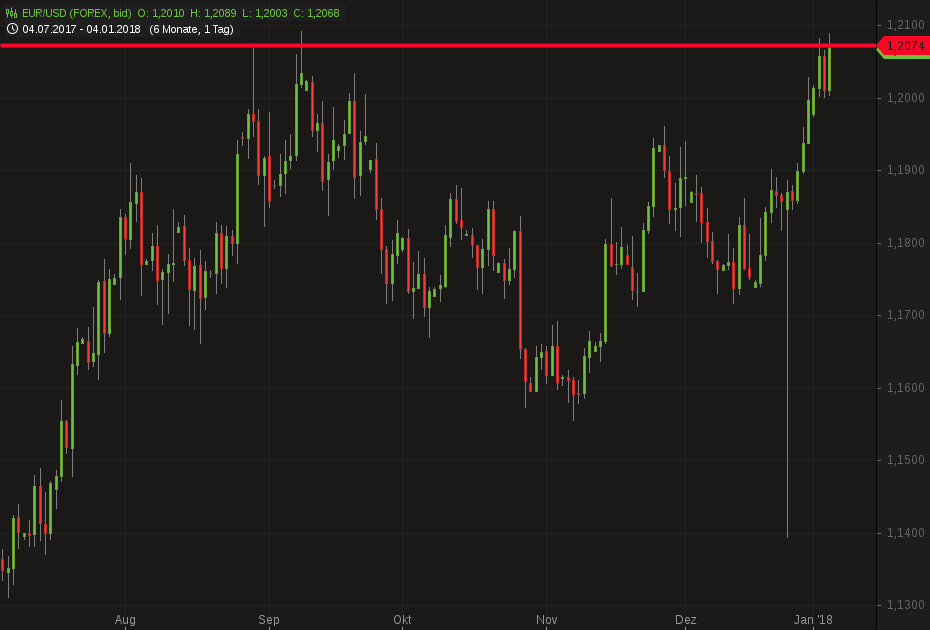
Task: Click the 1,1500 level on price axis
Action: click(904, 460)
